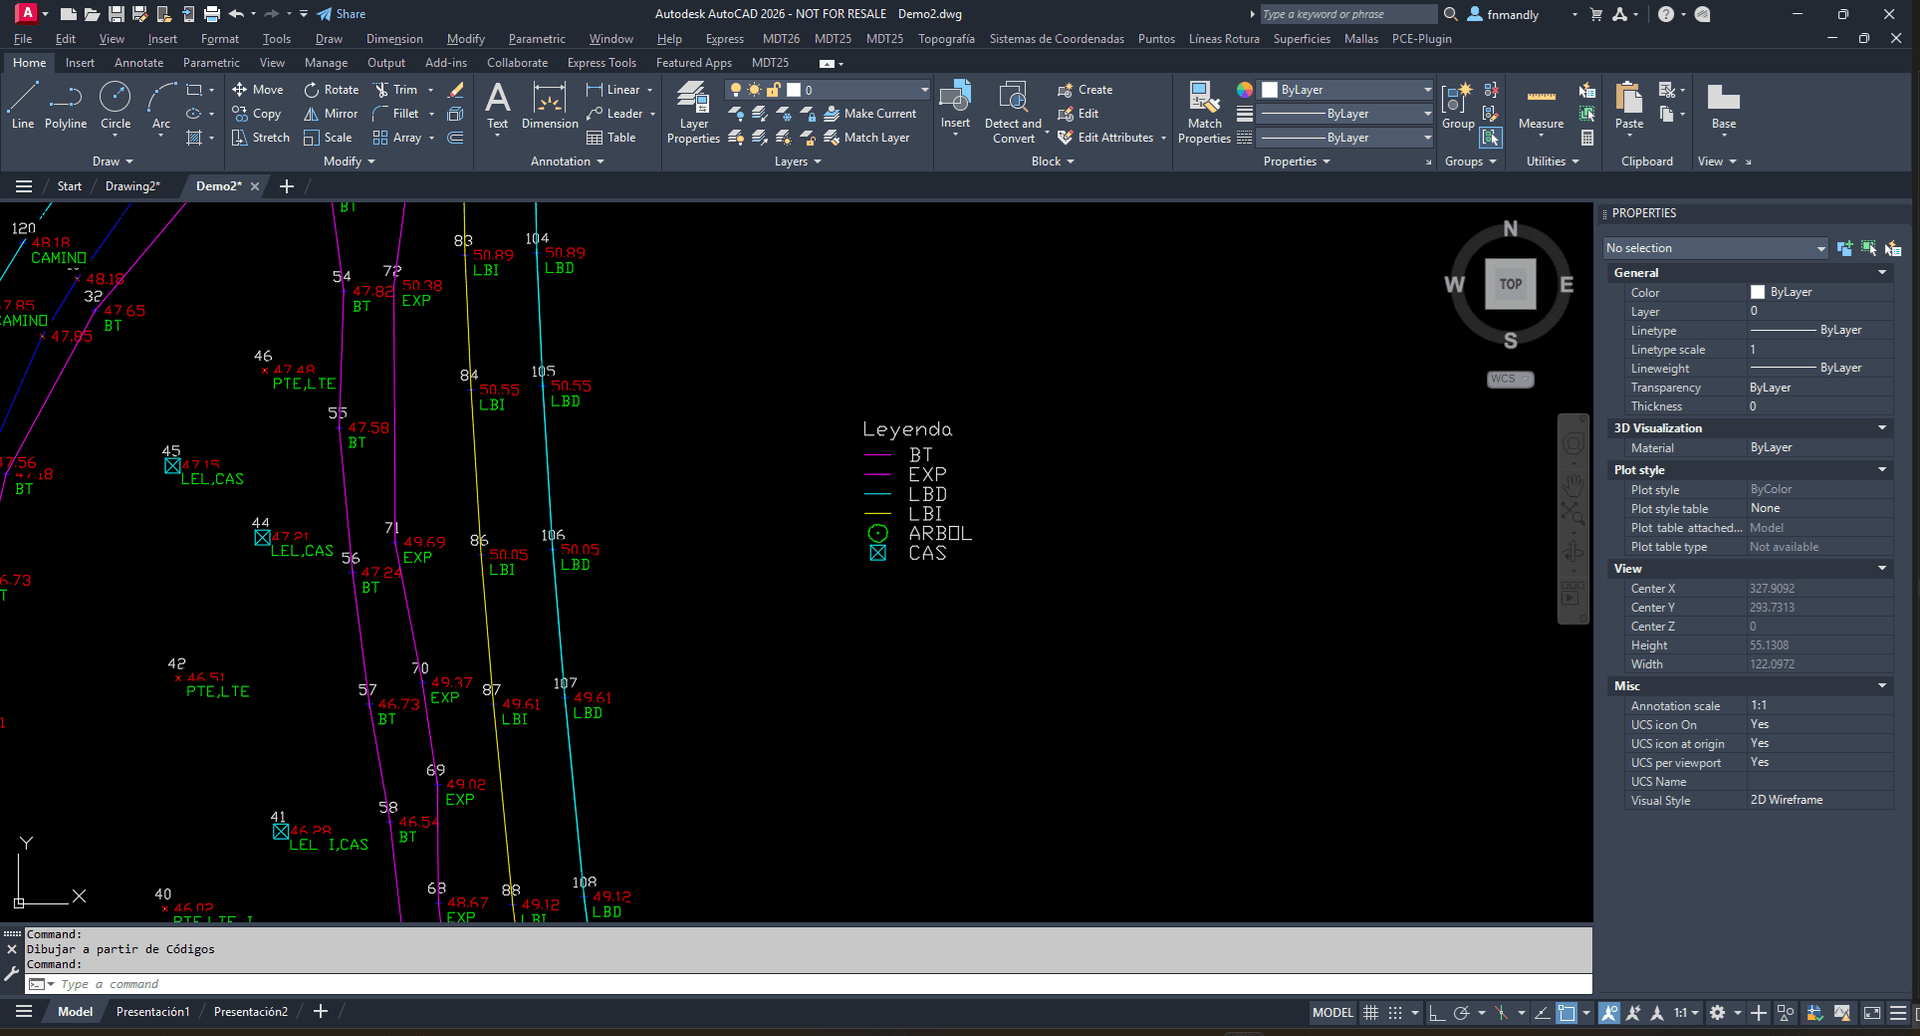Viewport: 1920px width, 1036px height.
Task: Open the ByLayer color swatch dropdown
Action: 1346,90
